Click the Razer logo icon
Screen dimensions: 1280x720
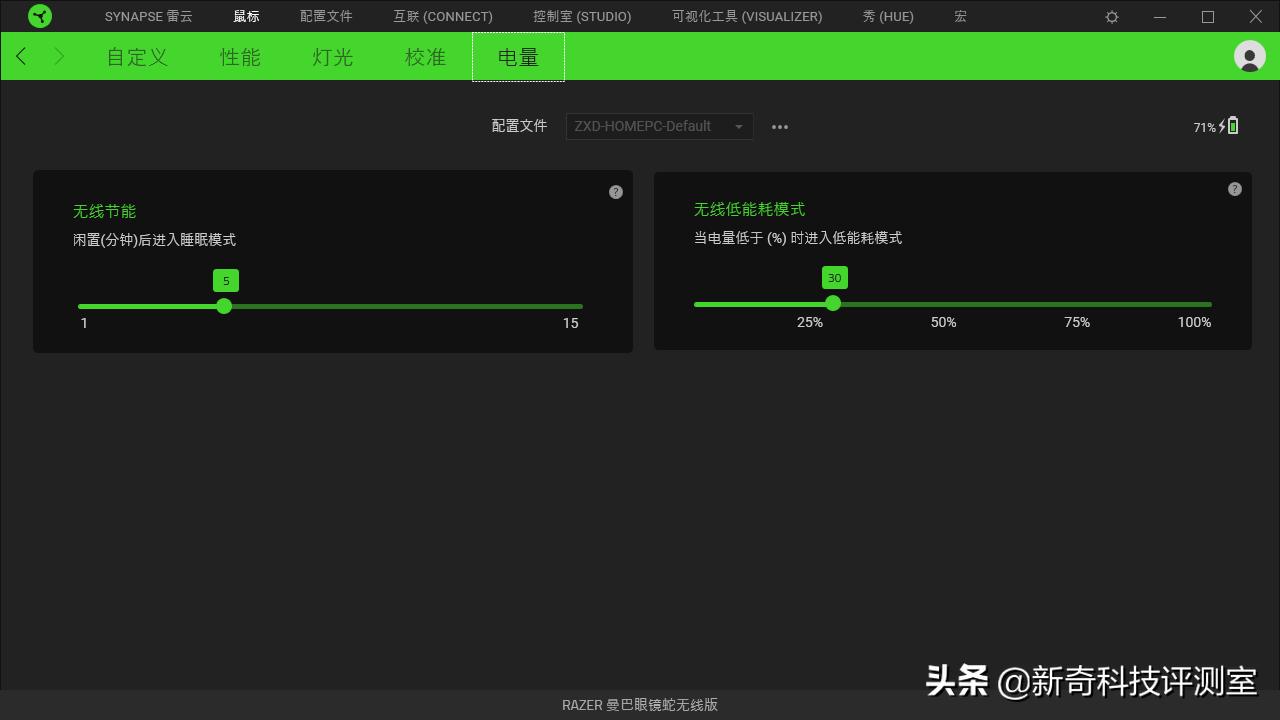tap(40, 16)
